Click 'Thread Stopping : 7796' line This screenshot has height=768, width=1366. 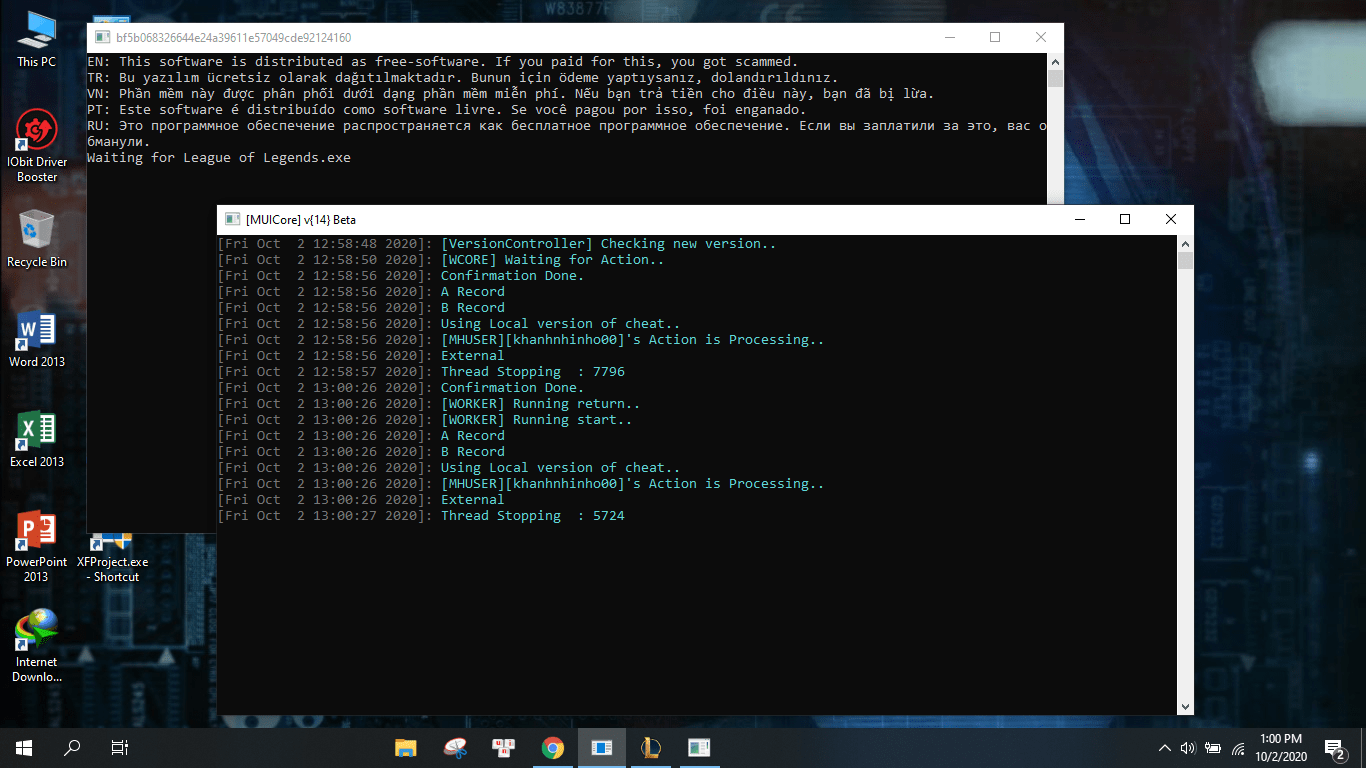533,371
